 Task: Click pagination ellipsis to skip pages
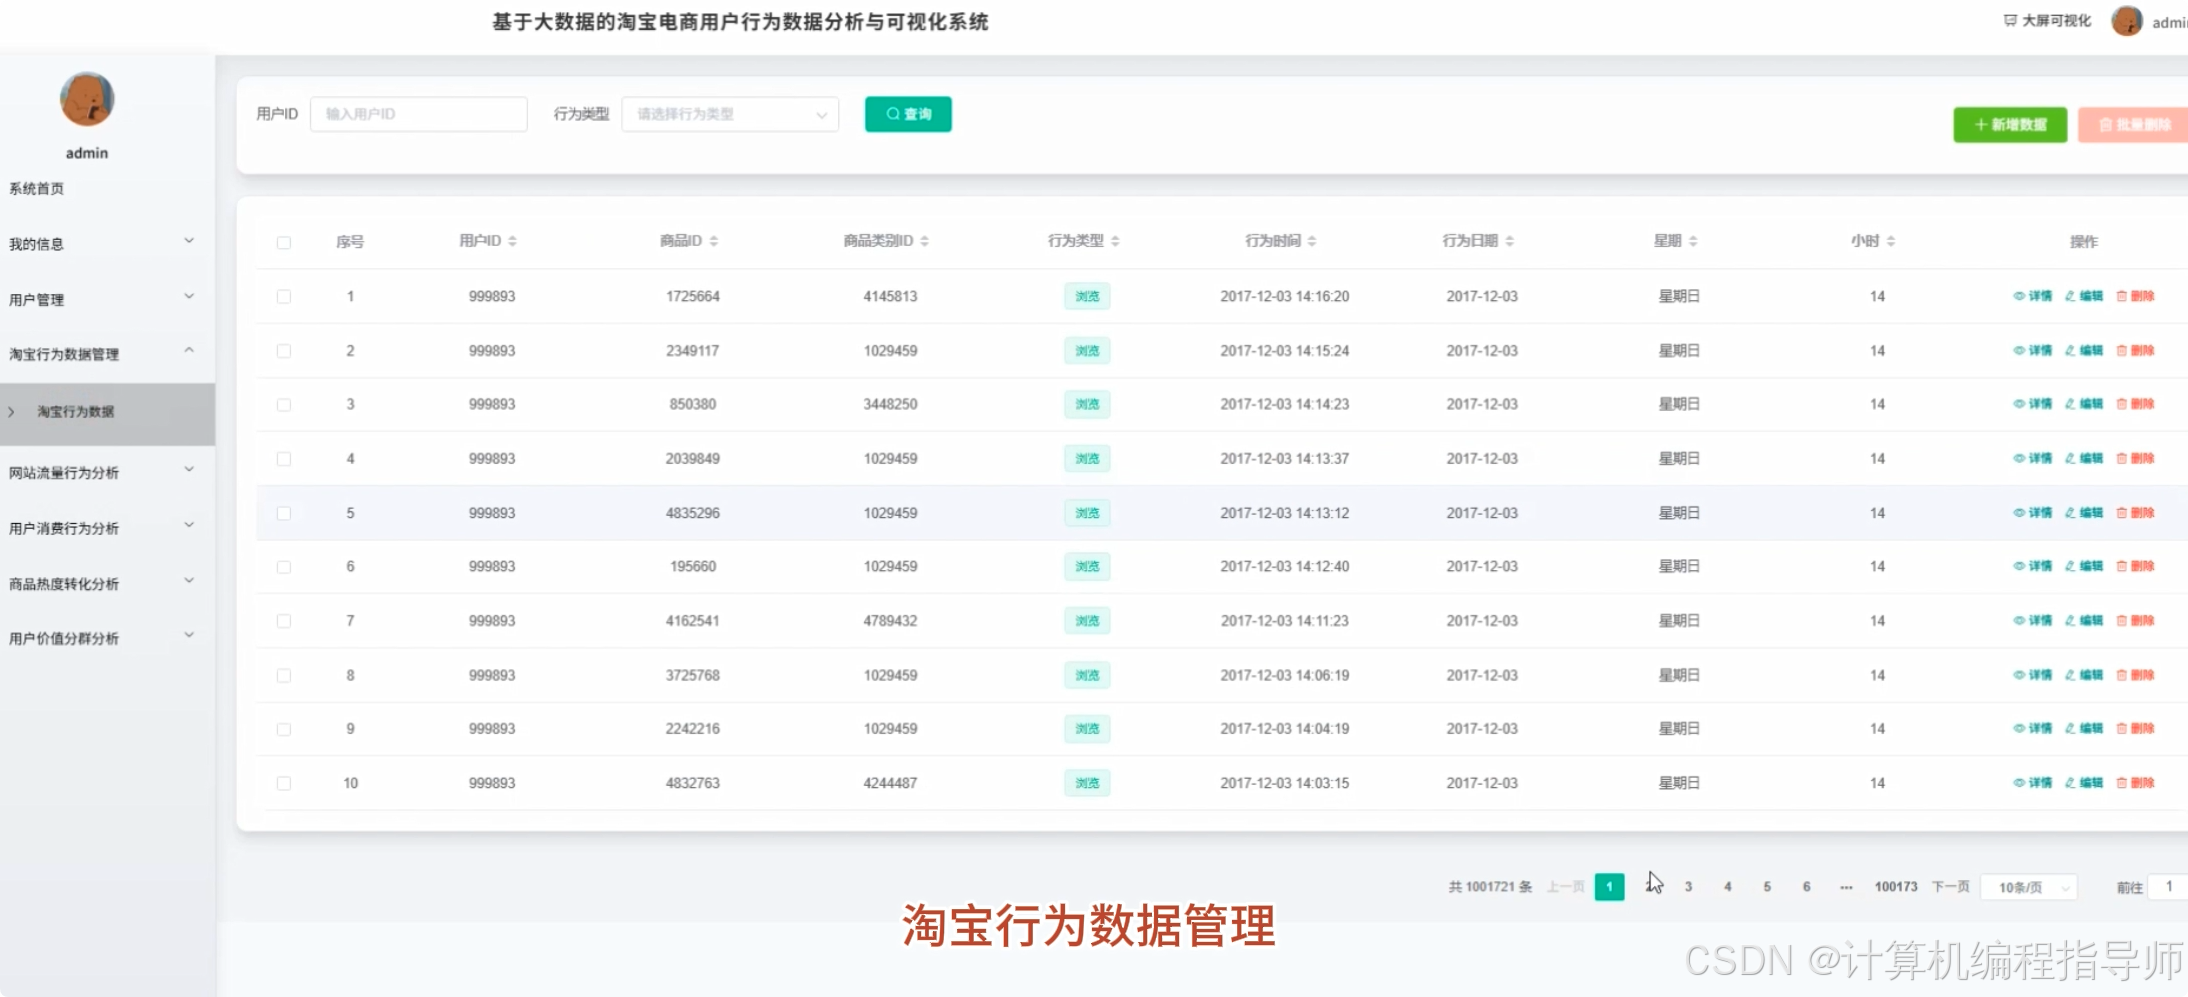tap(1846, 886)
